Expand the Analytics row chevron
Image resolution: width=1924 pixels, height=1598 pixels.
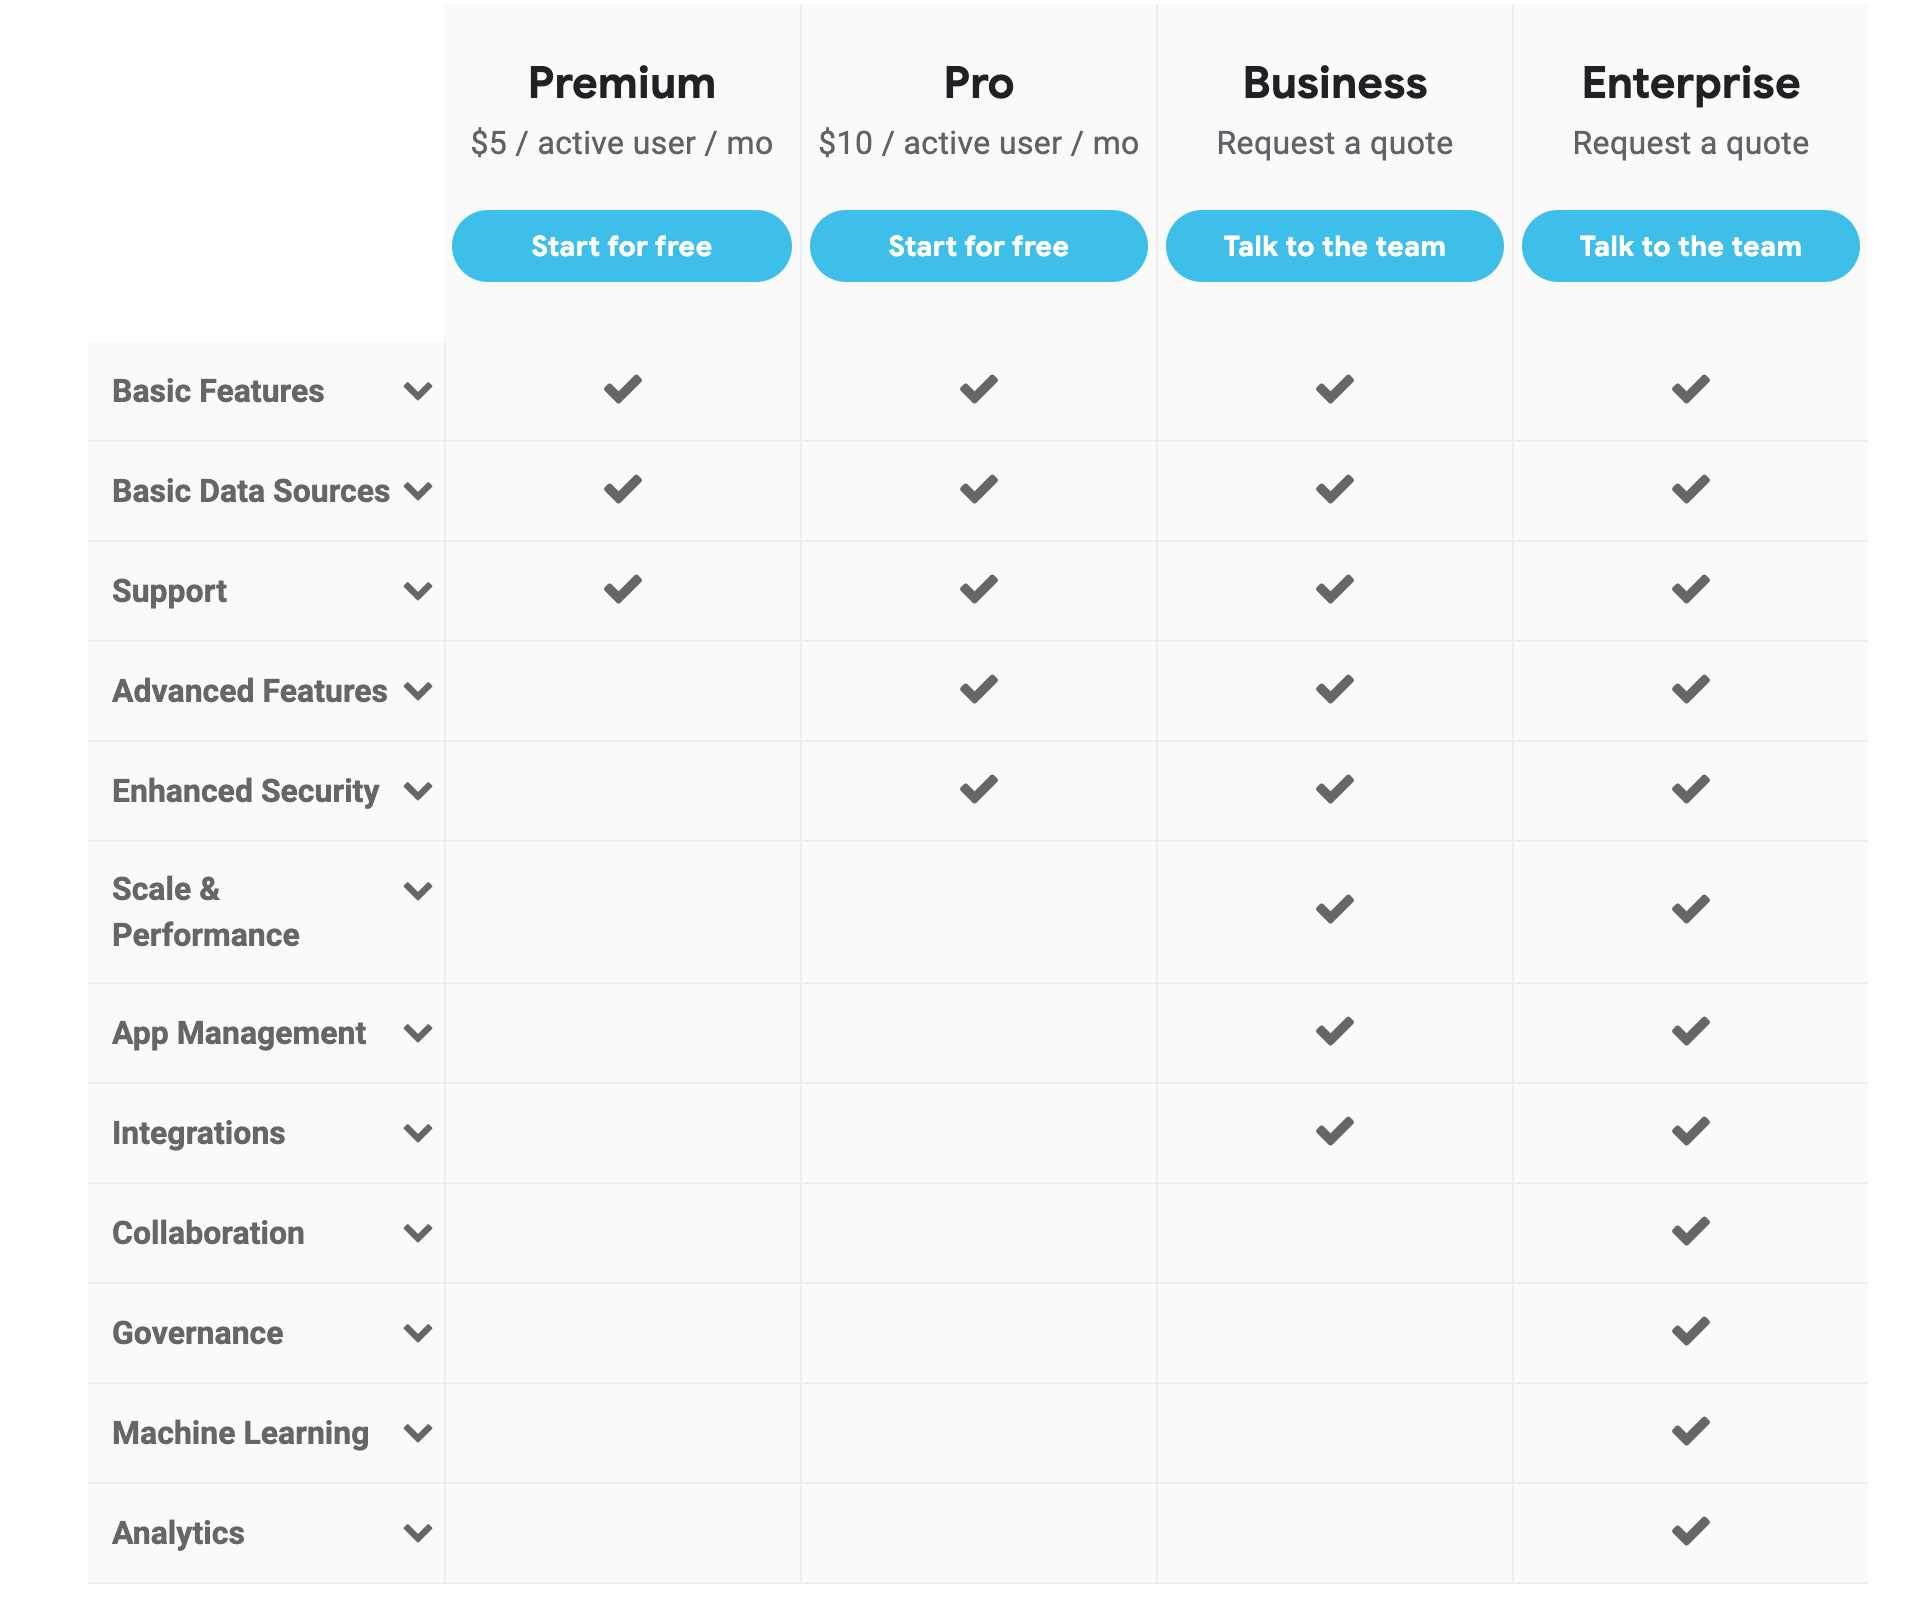pyautogui.click(x=418, y=1533)
